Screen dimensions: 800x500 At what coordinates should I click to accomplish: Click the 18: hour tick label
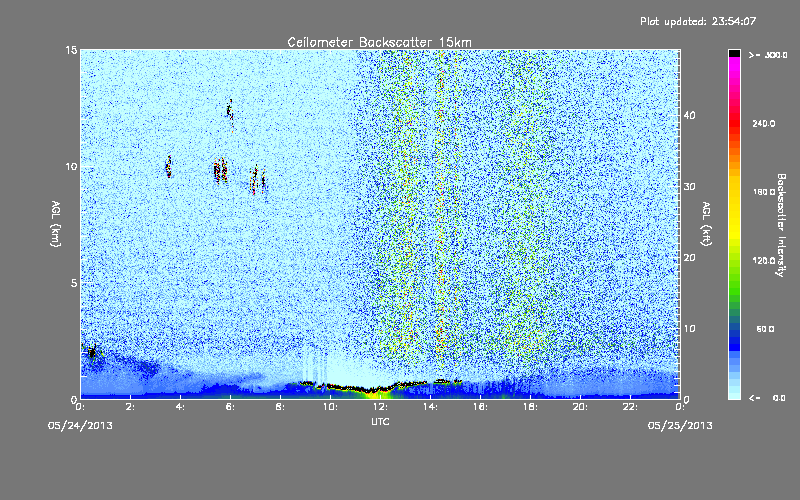[x=531, y=407]
